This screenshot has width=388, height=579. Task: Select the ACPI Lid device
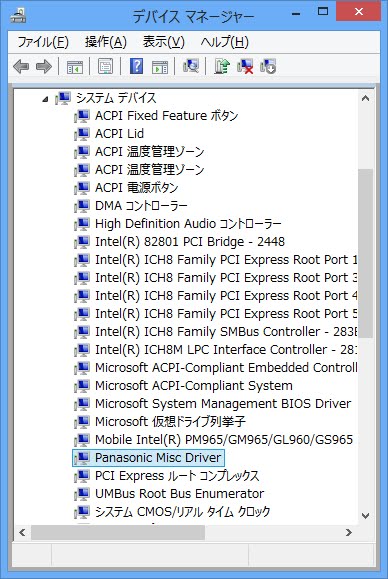click(x=119, y=134)
